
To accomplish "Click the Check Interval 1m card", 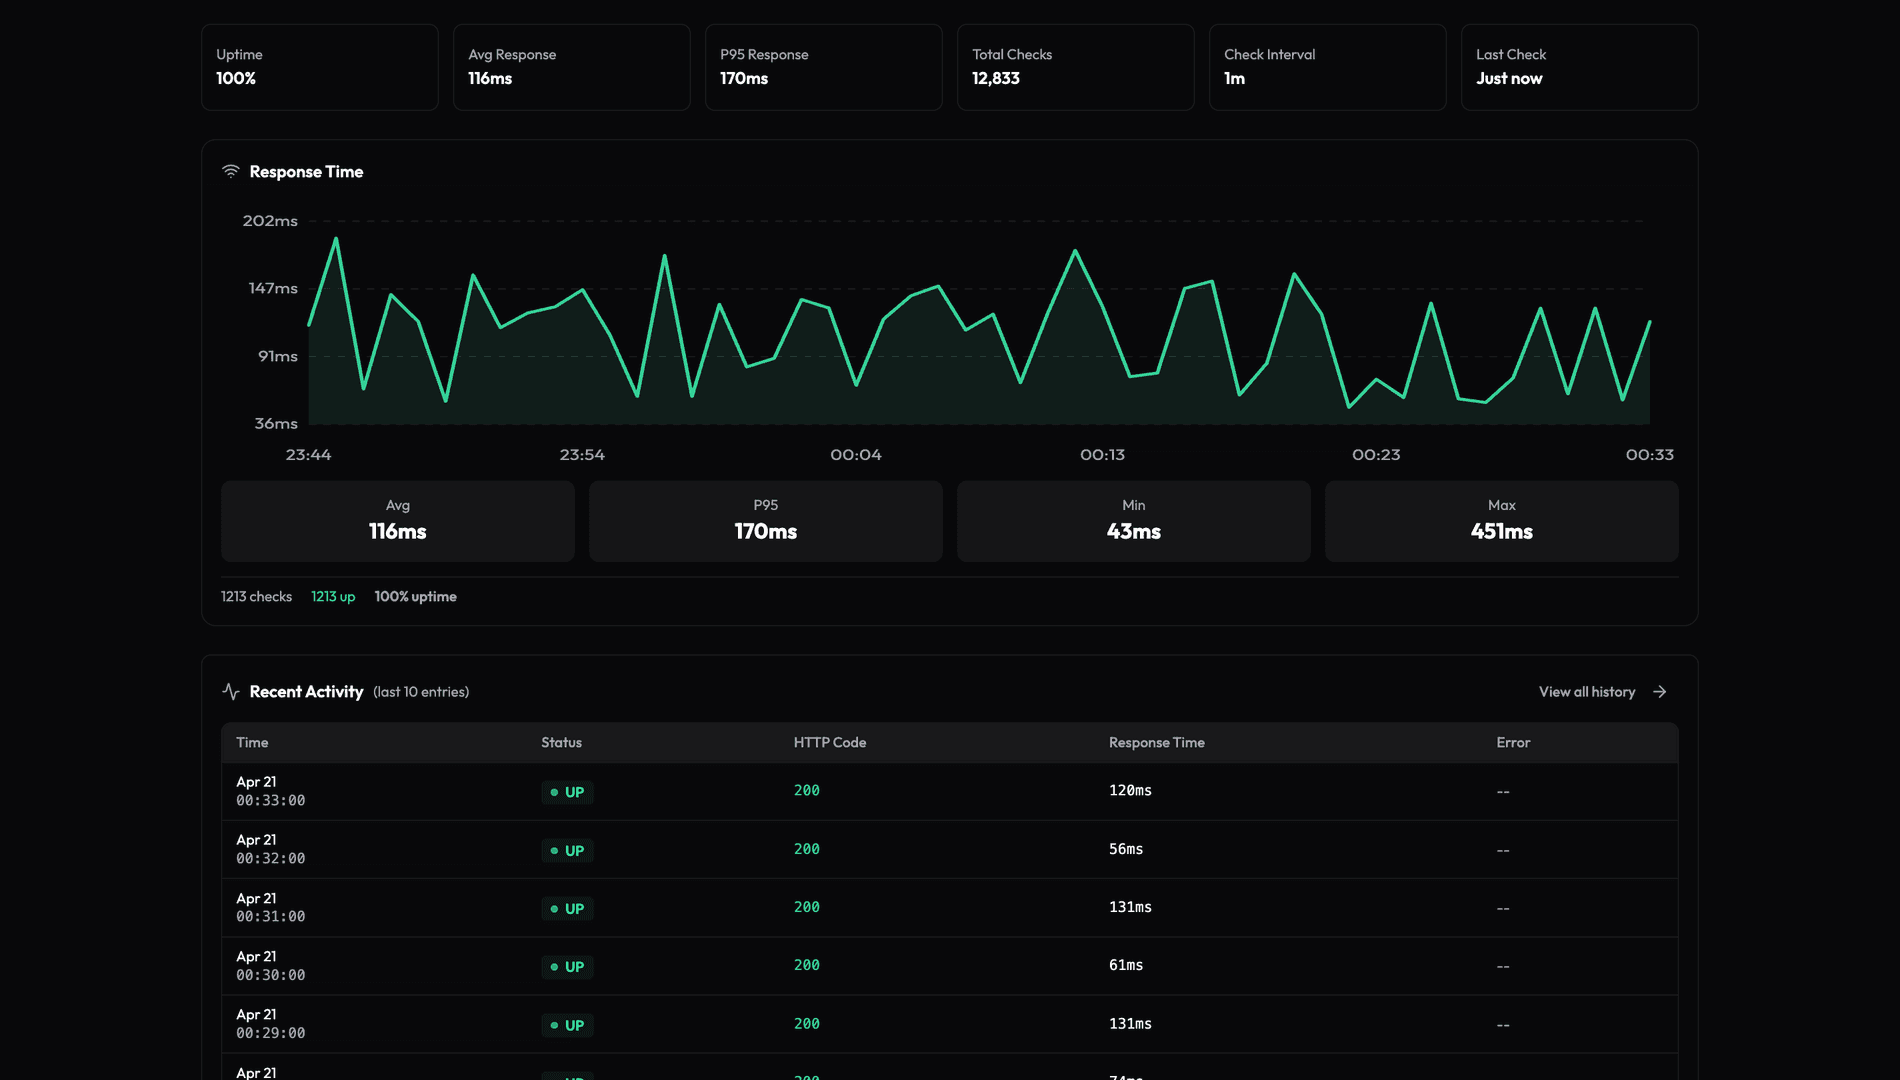I will [1328, 67].
